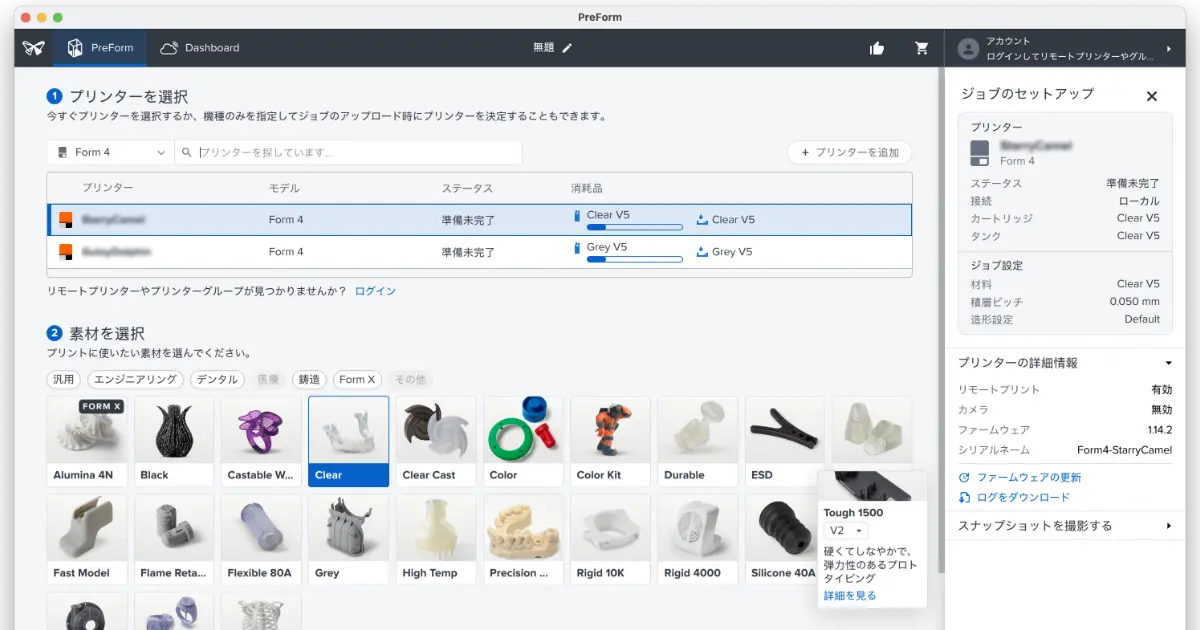1200x630 pixels.
Task: Click the プリンターを追加 button
Action: tap(849, 152)
